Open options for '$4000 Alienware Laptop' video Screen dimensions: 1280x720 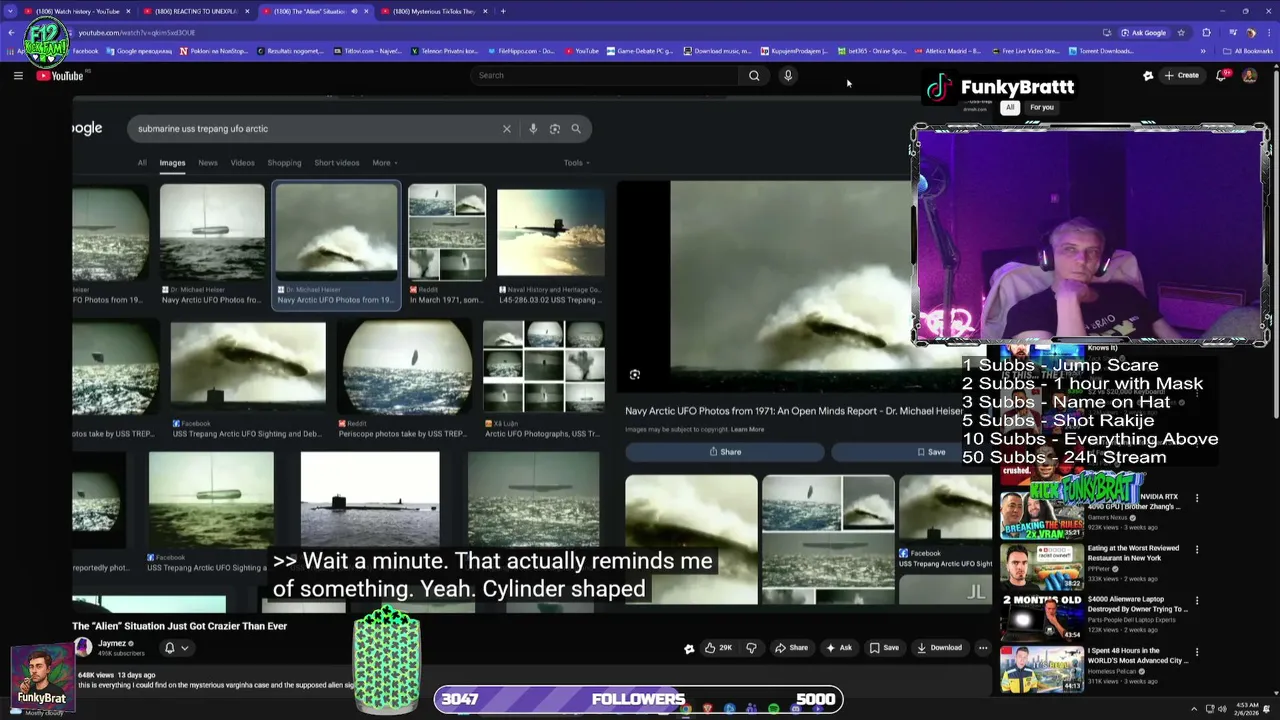(x=1197, y=601)
